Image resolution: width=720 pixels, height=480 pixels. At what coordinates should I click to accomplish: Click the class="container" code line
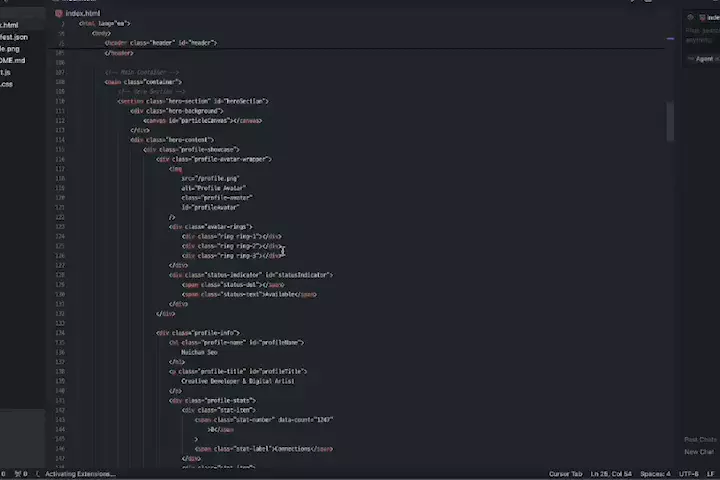[x=143, y=82]
